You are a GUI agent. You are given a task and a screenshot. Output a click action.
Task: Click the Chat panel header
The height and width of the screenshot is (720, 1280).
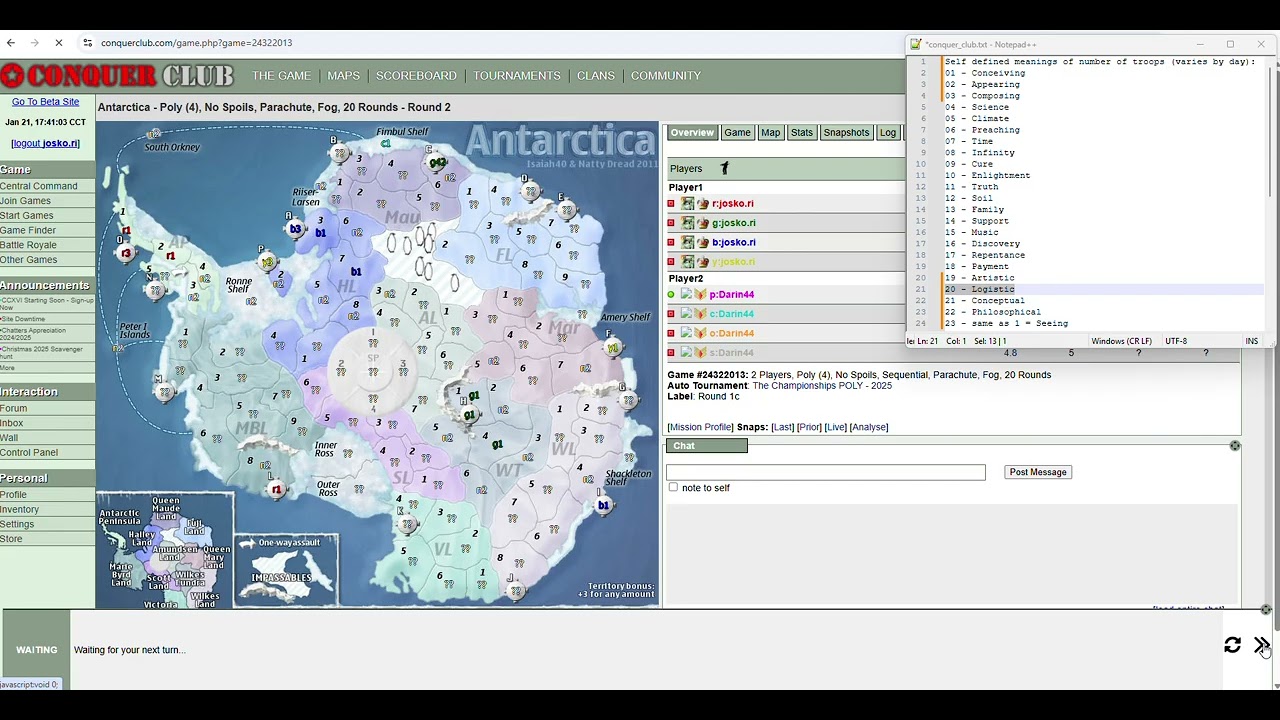pos(707,446)
